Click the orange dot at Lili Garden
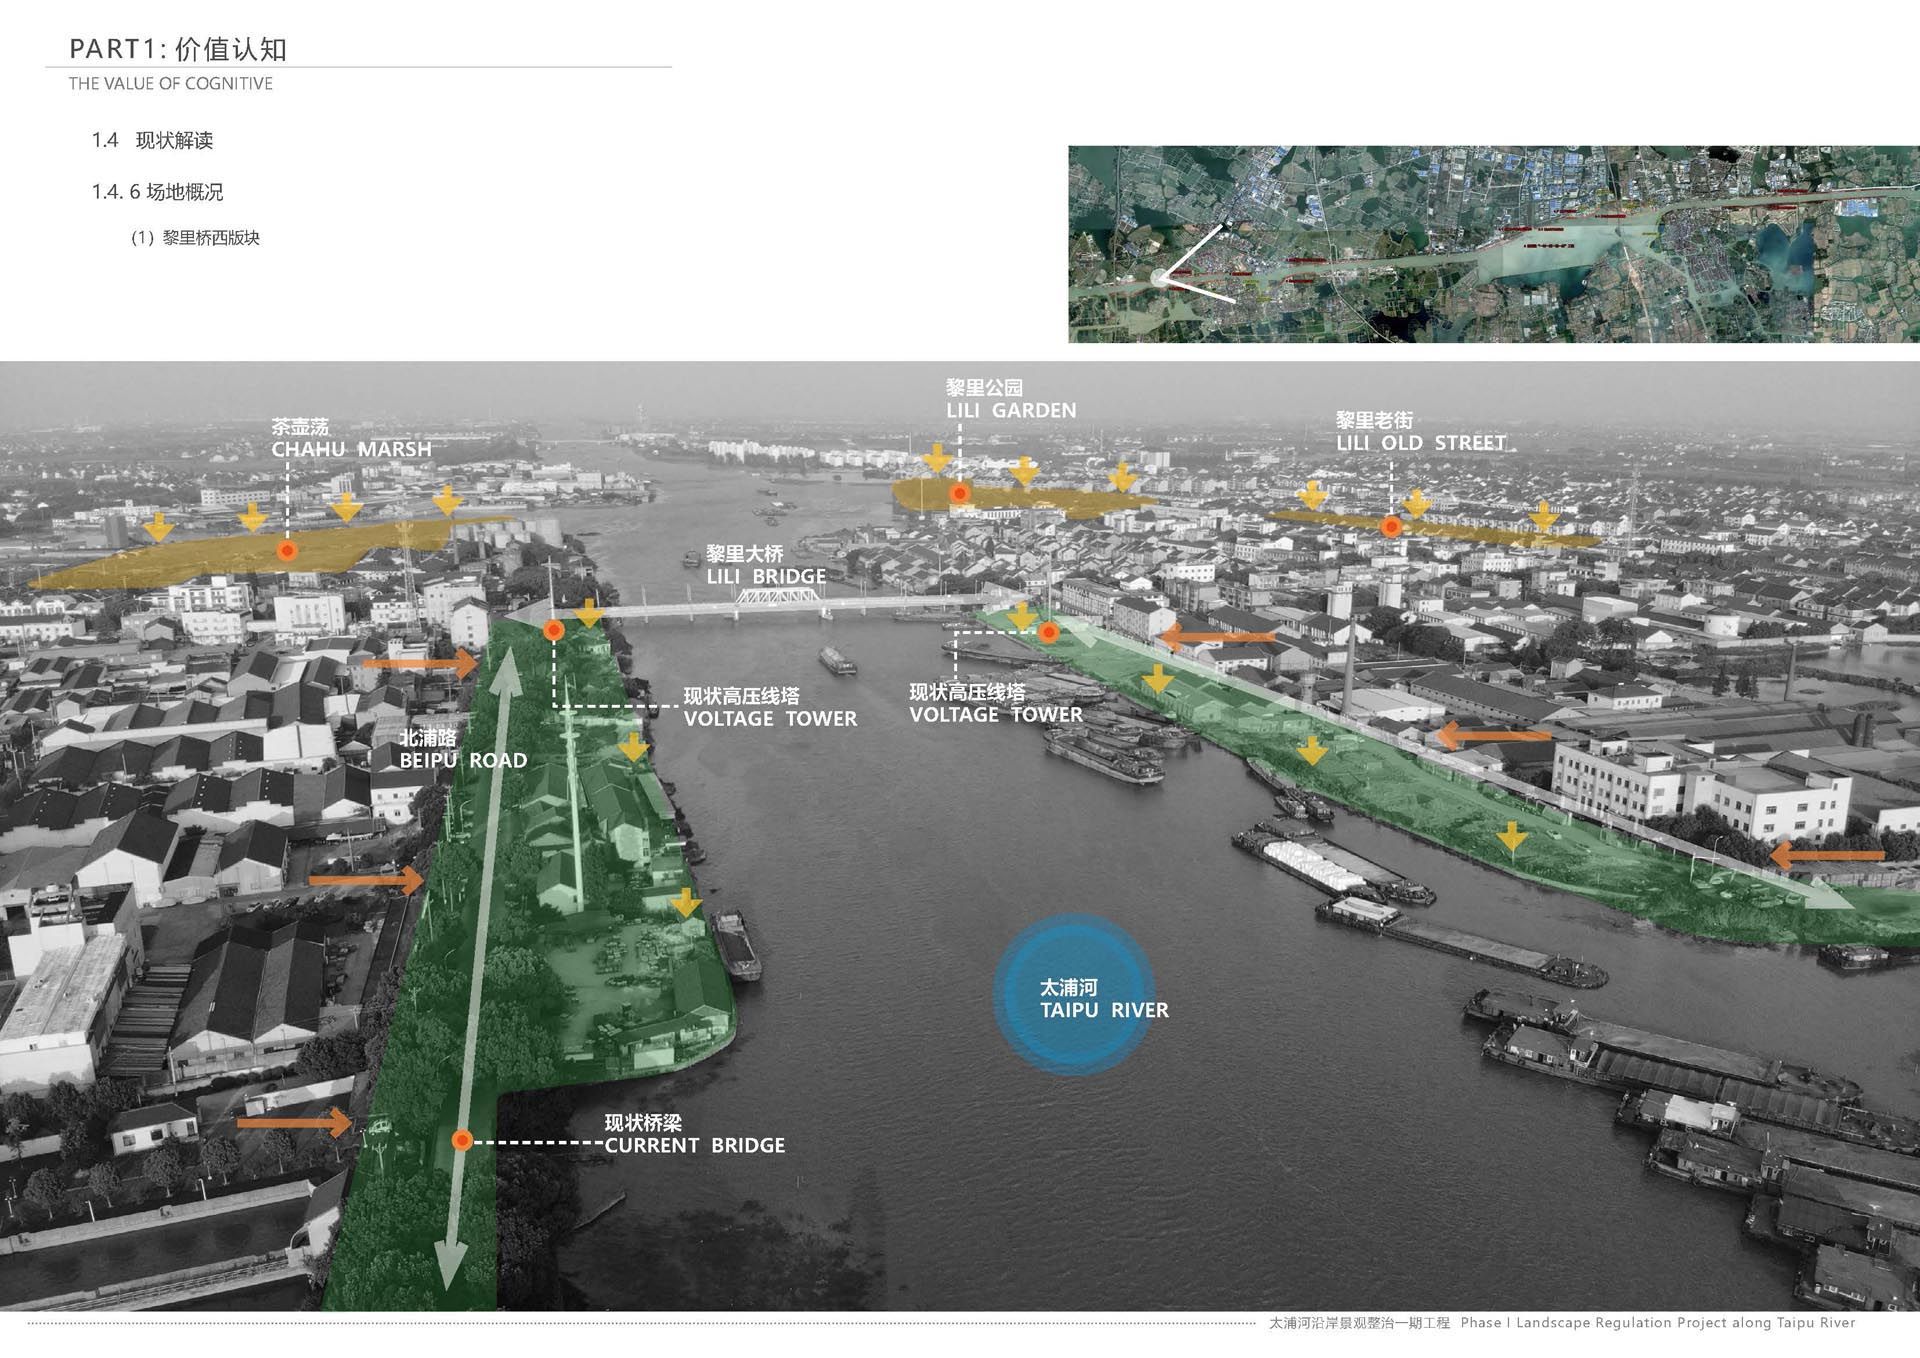The width and height of the screenshot is (1920, 1358). click(x=959, y=493)
